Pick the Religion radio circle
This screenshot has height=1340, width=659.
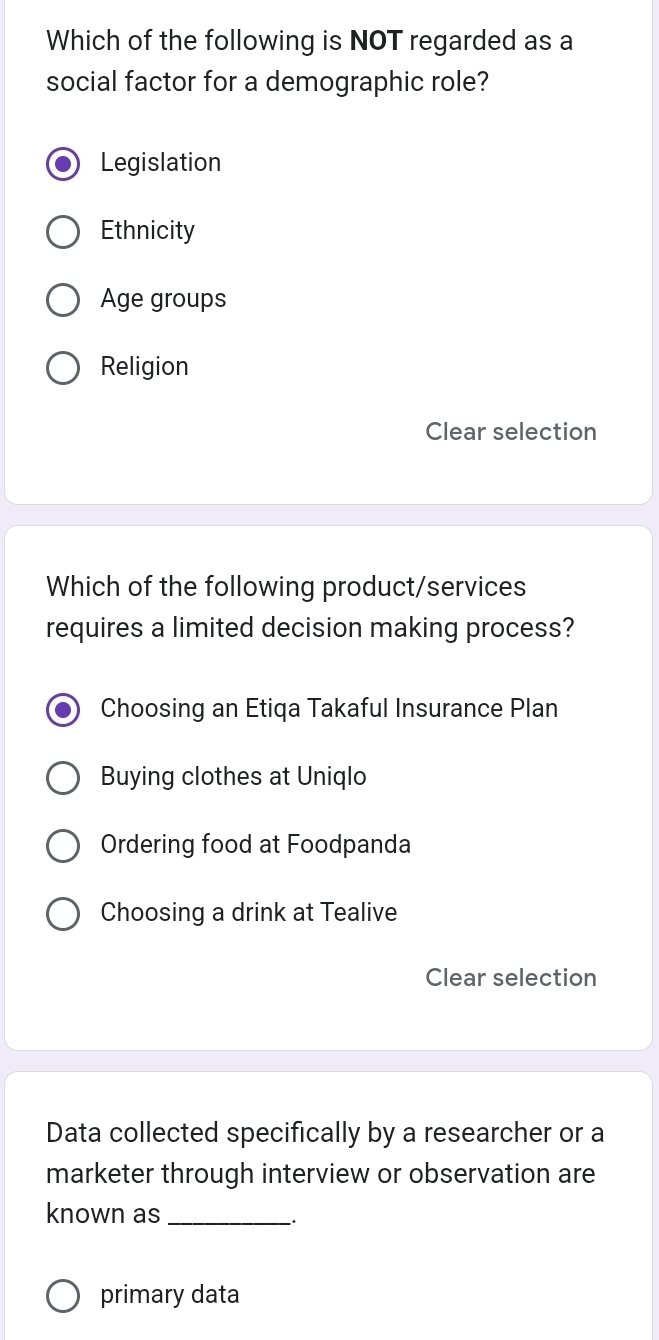click(64, 368)
